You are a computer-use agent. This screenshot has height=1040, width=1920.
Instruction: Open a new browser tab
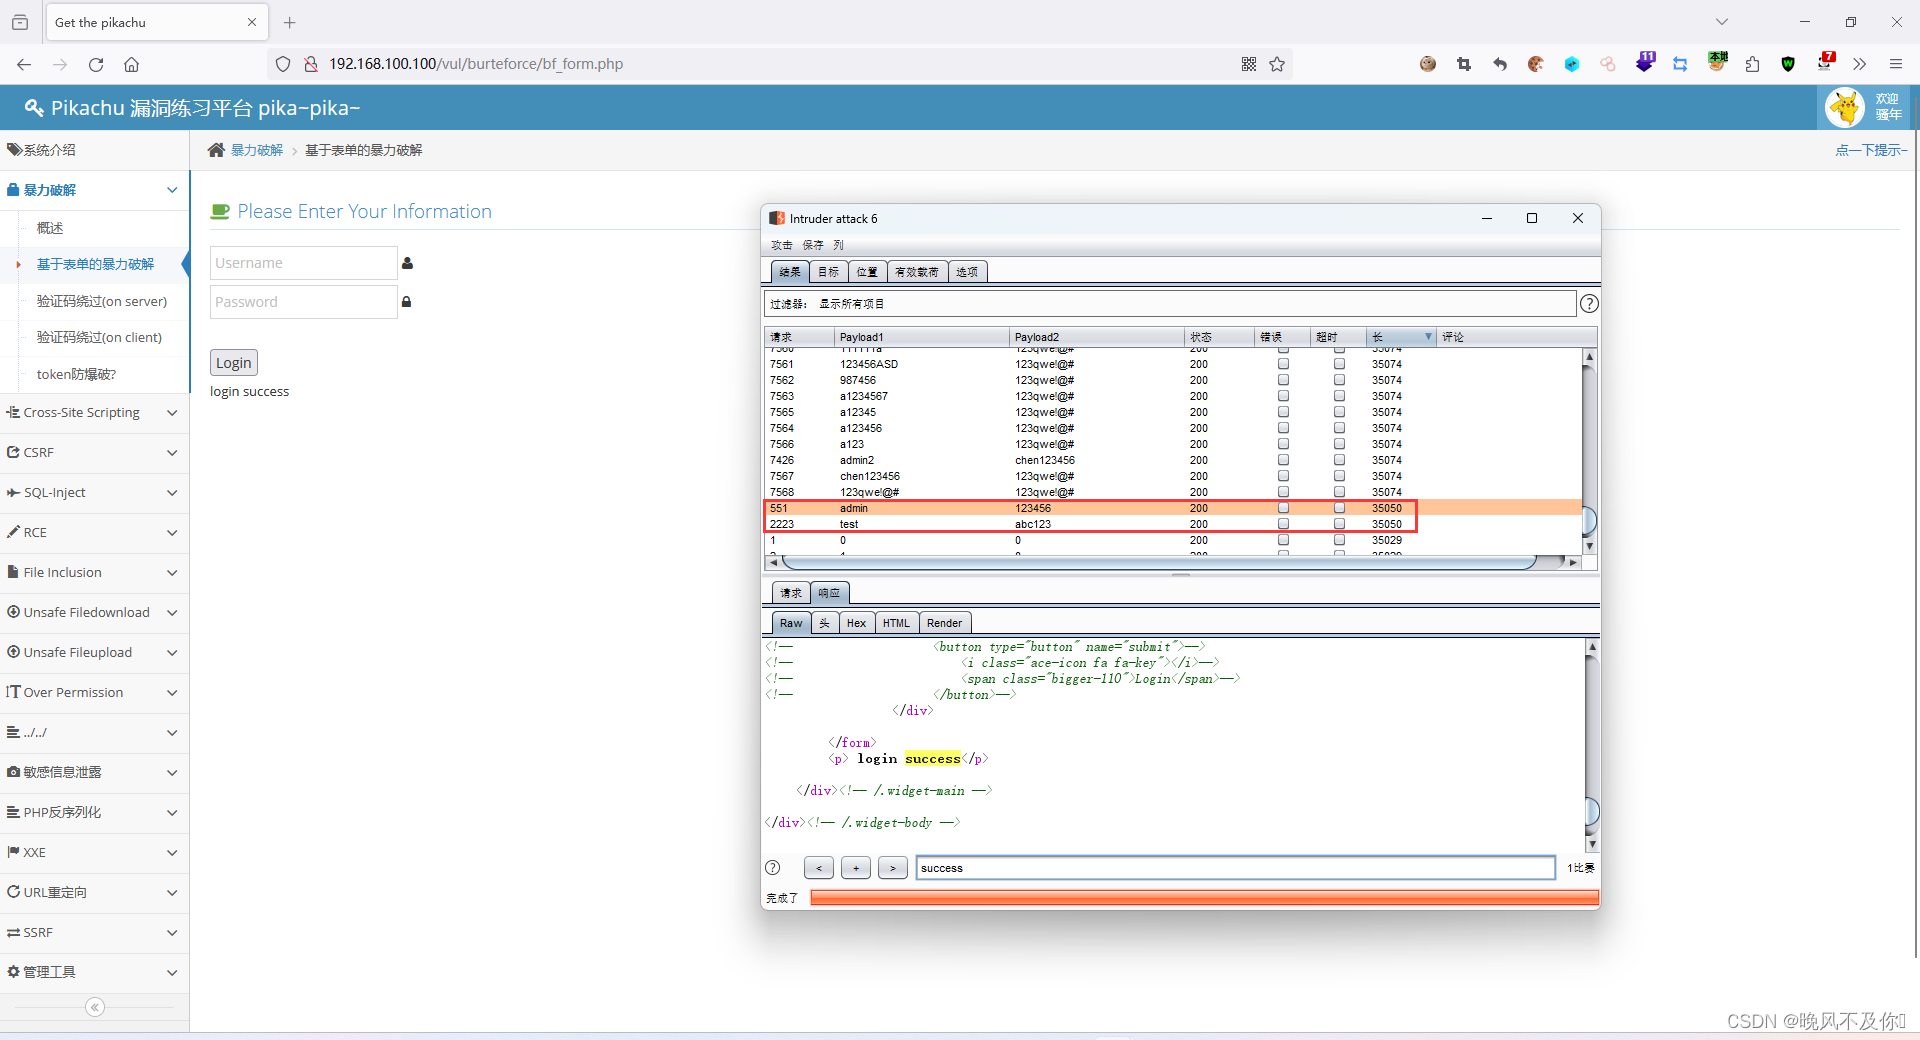pos(290,22)
